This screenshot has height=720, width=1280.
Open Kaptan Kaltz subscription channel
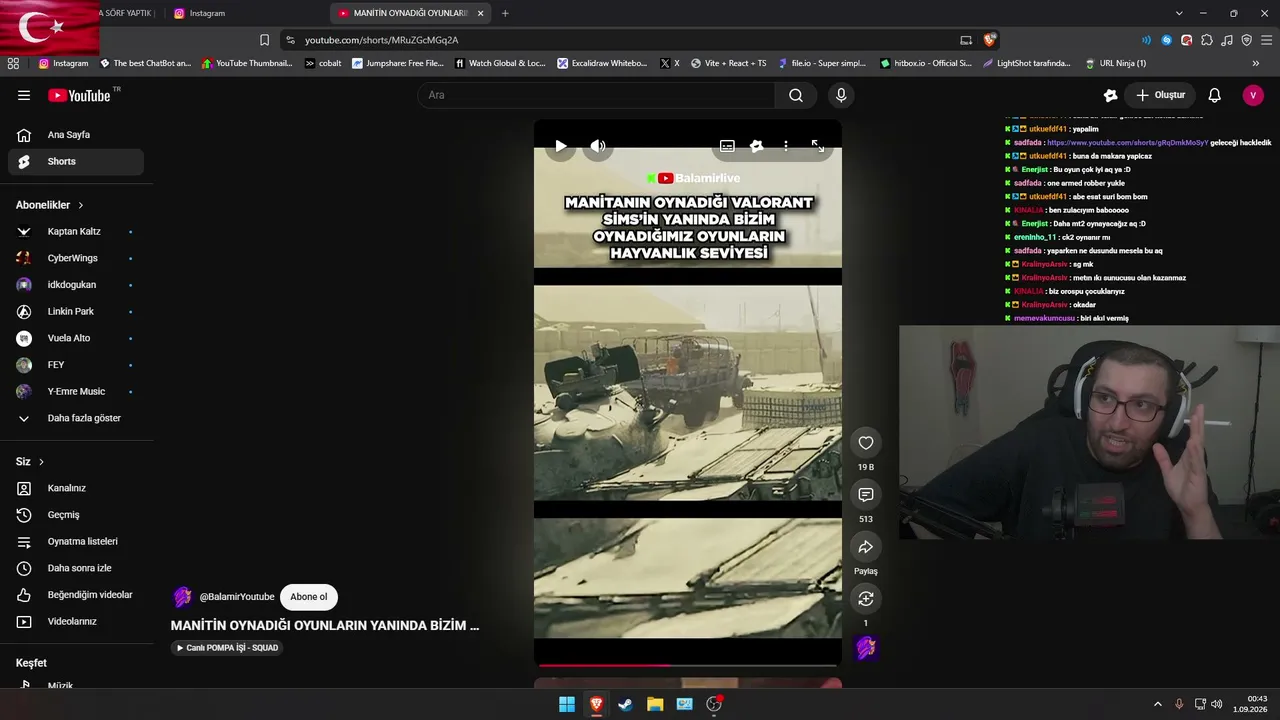[76, 231]
